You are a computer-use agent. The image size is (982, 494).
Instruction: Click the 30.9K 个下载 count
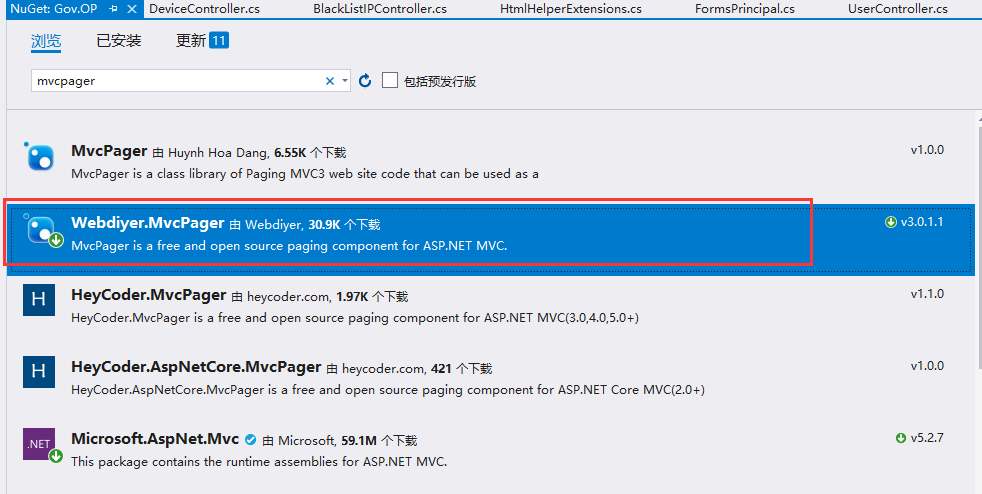point(344,225)
